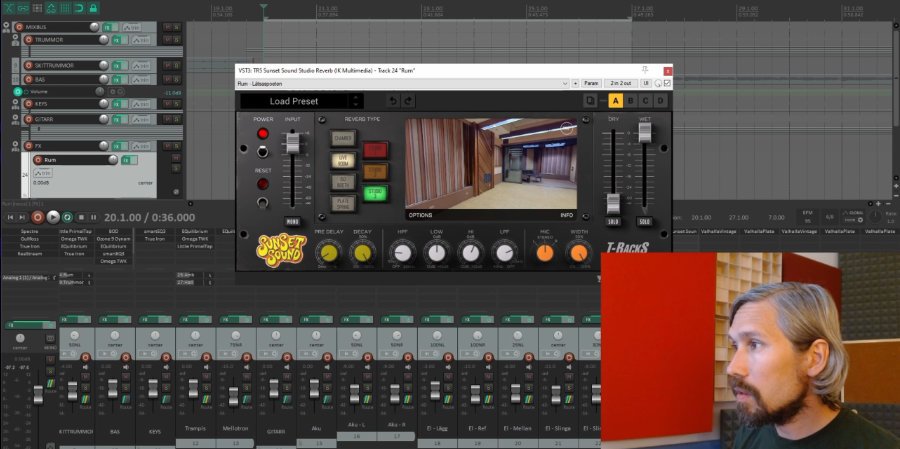Solo the BAS track in the track panel
Viewport: 900px width, 449px height.
coord(177,79)
